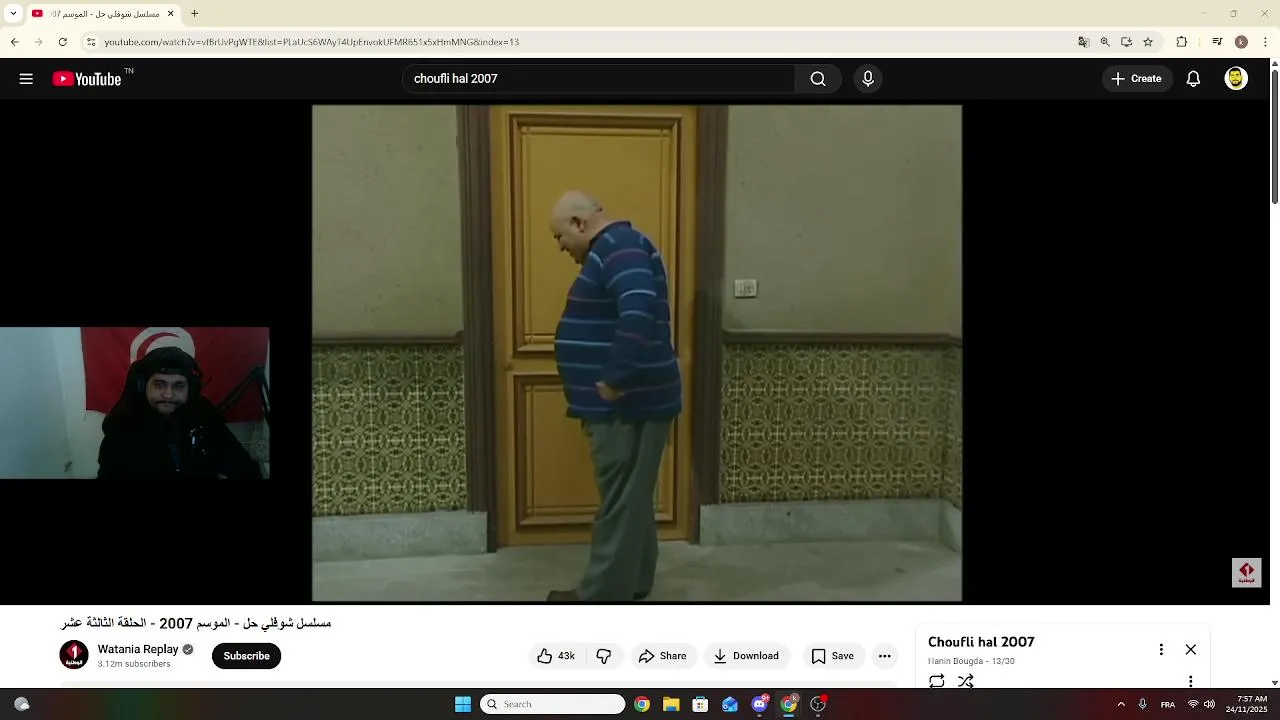Image resolution: width=1280 pixels, height=720 pixels.
Task: Bookmark this tab with the star
Action: [x=1148, y=42]
